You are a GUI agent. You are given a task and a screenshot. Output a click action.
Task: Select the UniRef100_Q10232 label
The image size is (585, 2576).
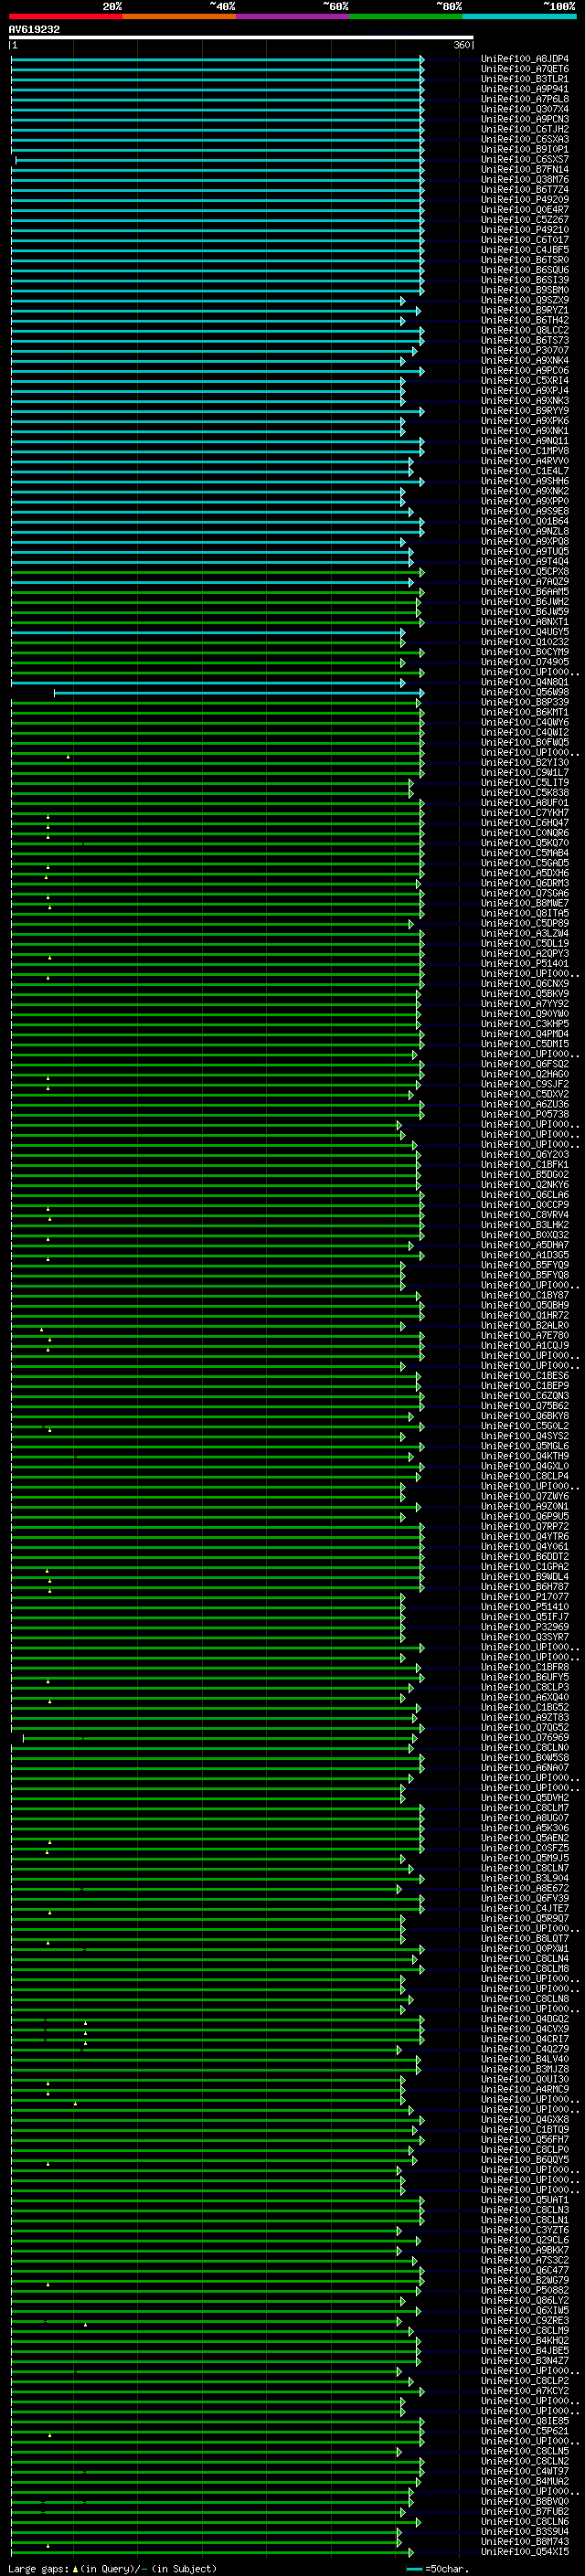[525, 642]
